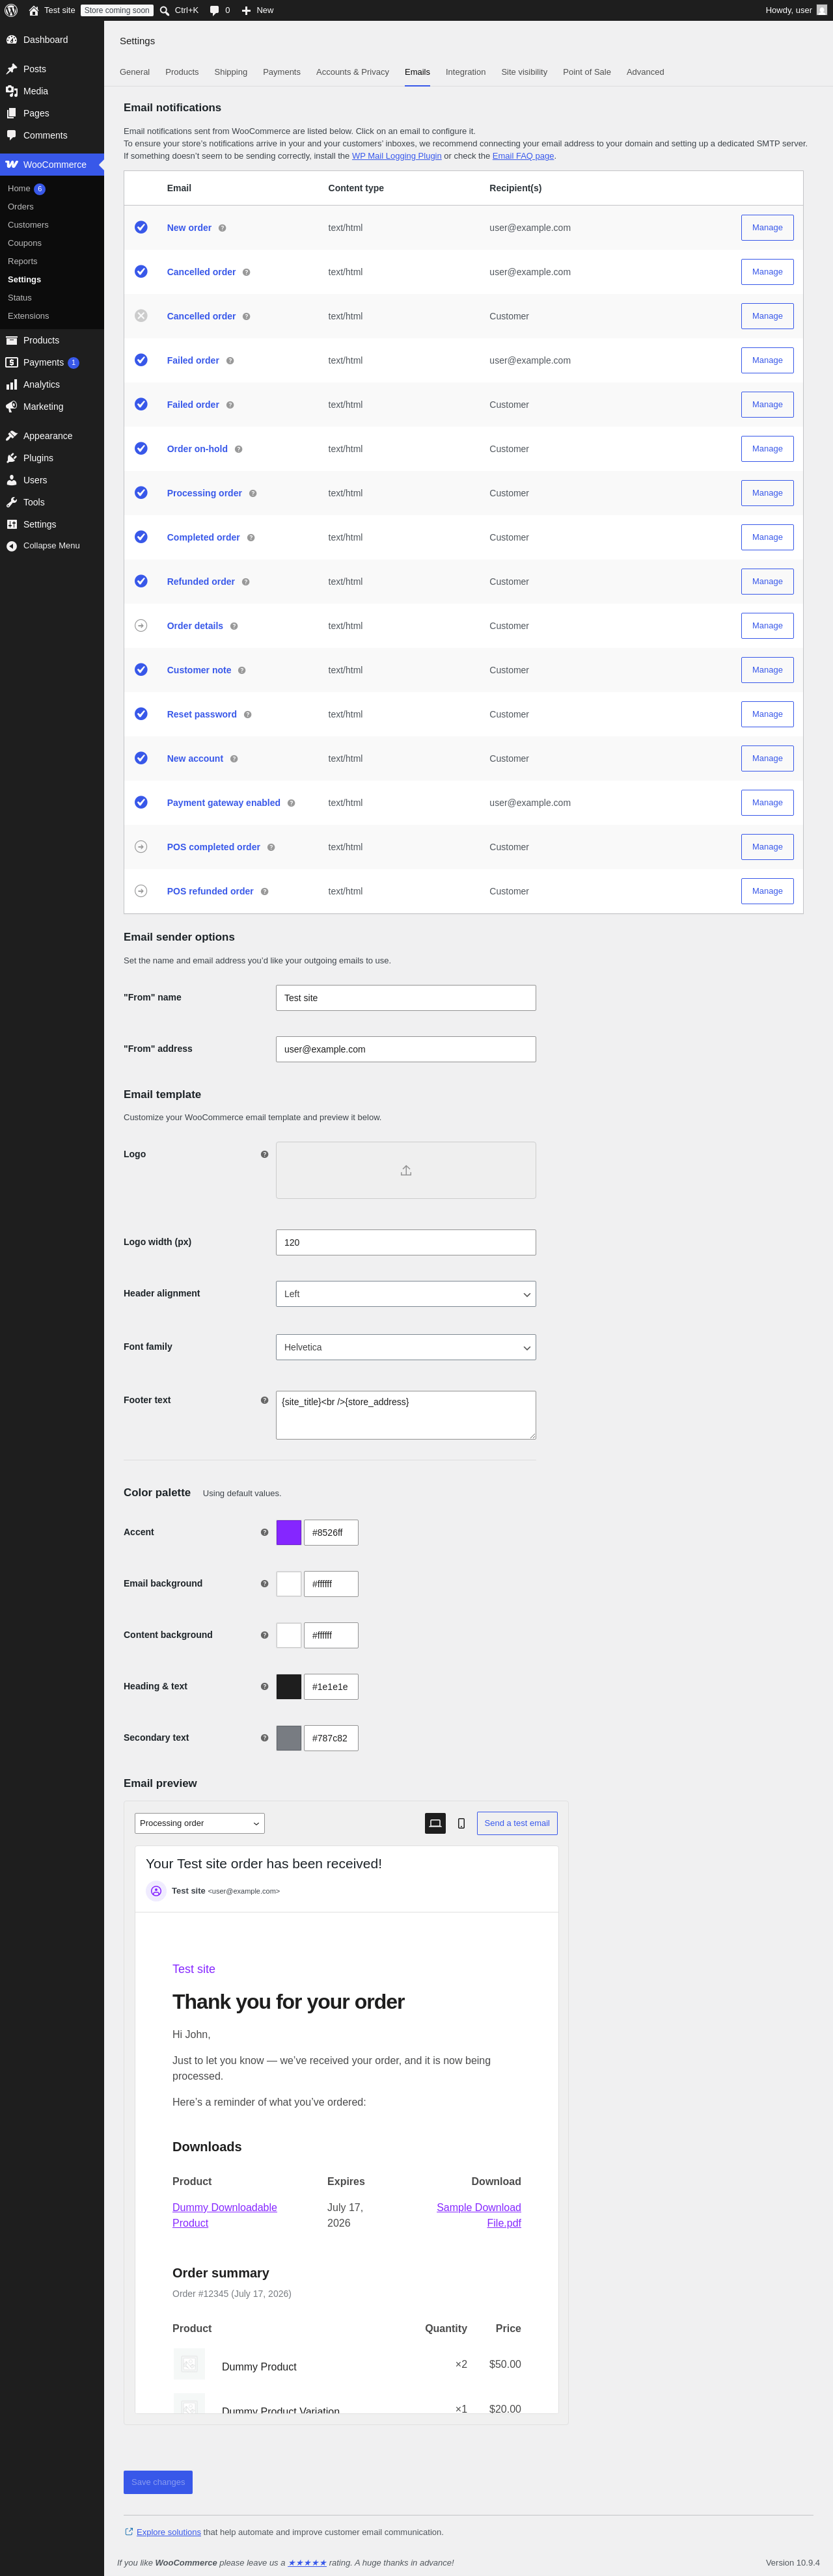Open the comments bubble in admin bar
The width and height of the screenshot is (833, 2576).
214,10
